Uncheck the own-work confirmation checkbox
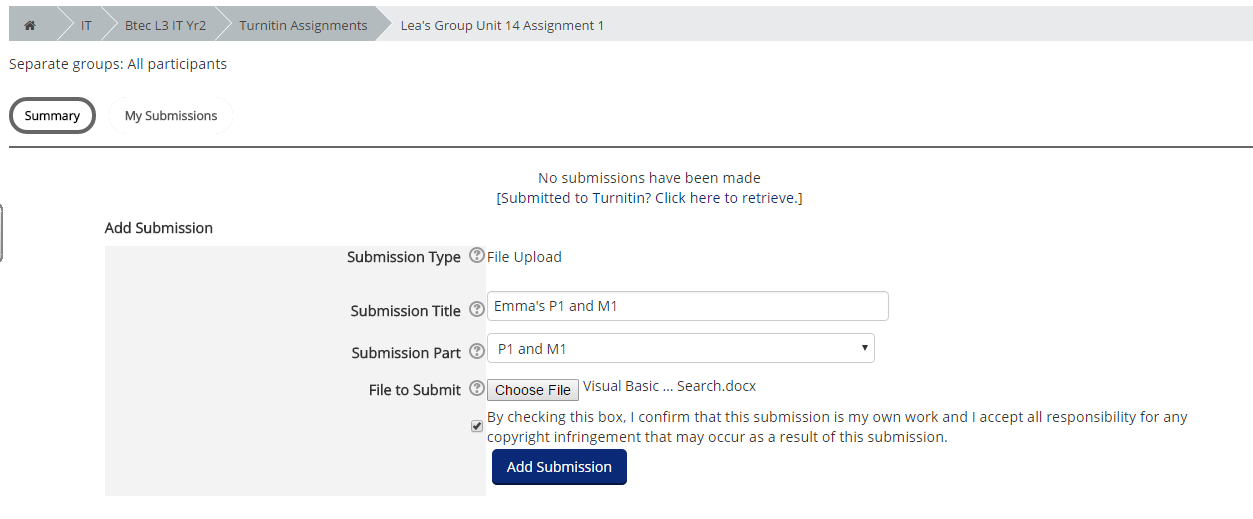The image size is (1253, 519). [x=477, y=427]
